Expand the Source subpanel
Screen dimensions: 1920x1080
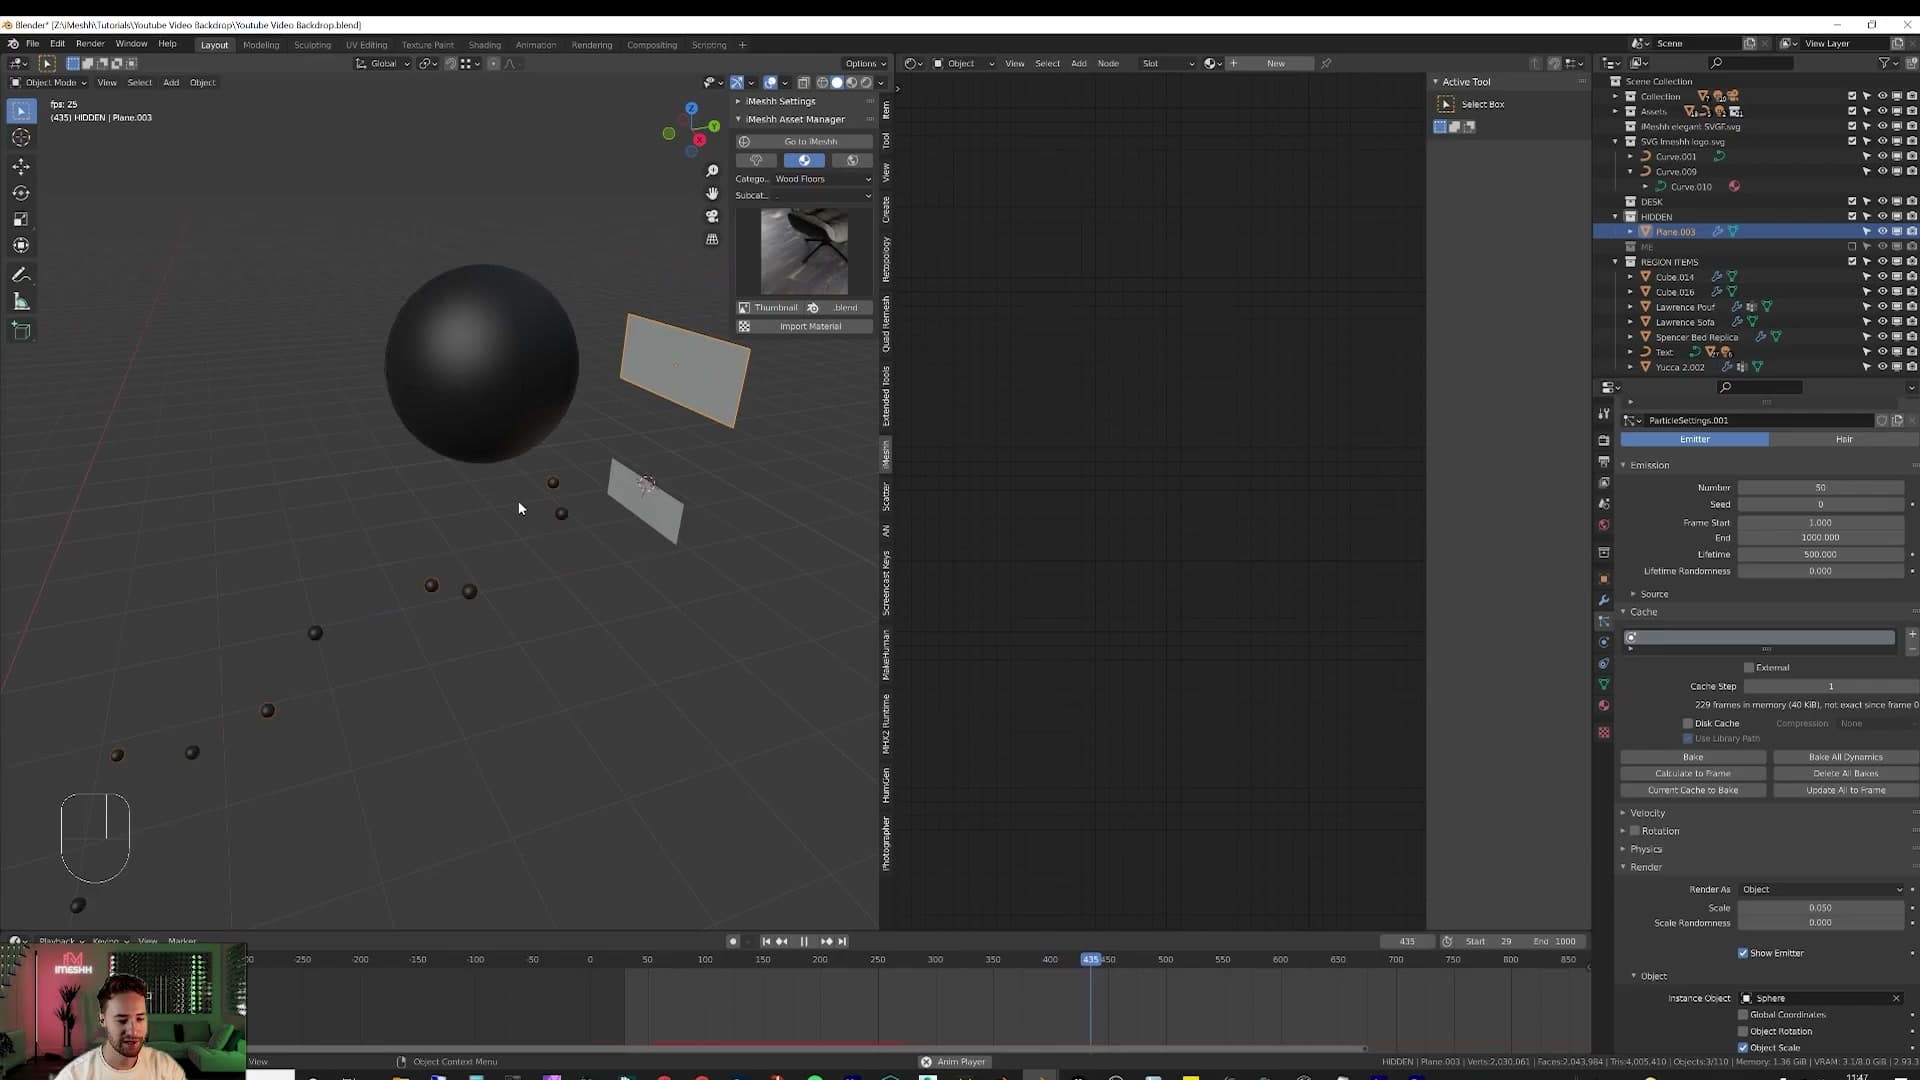1654,594
